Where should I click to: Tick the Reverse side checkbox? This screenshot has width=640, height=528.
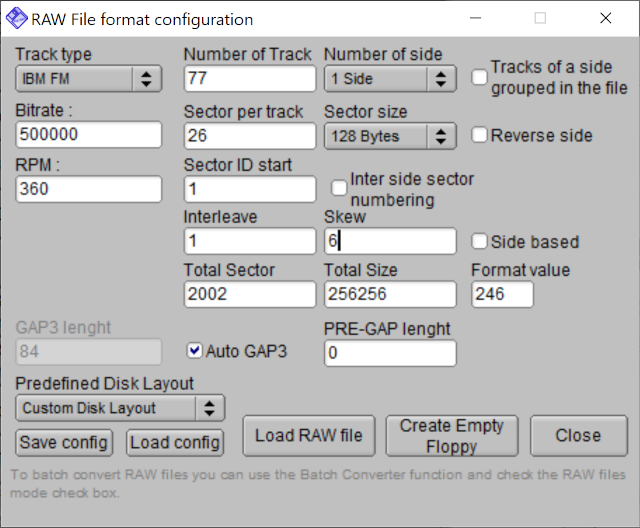pos(479,135)
